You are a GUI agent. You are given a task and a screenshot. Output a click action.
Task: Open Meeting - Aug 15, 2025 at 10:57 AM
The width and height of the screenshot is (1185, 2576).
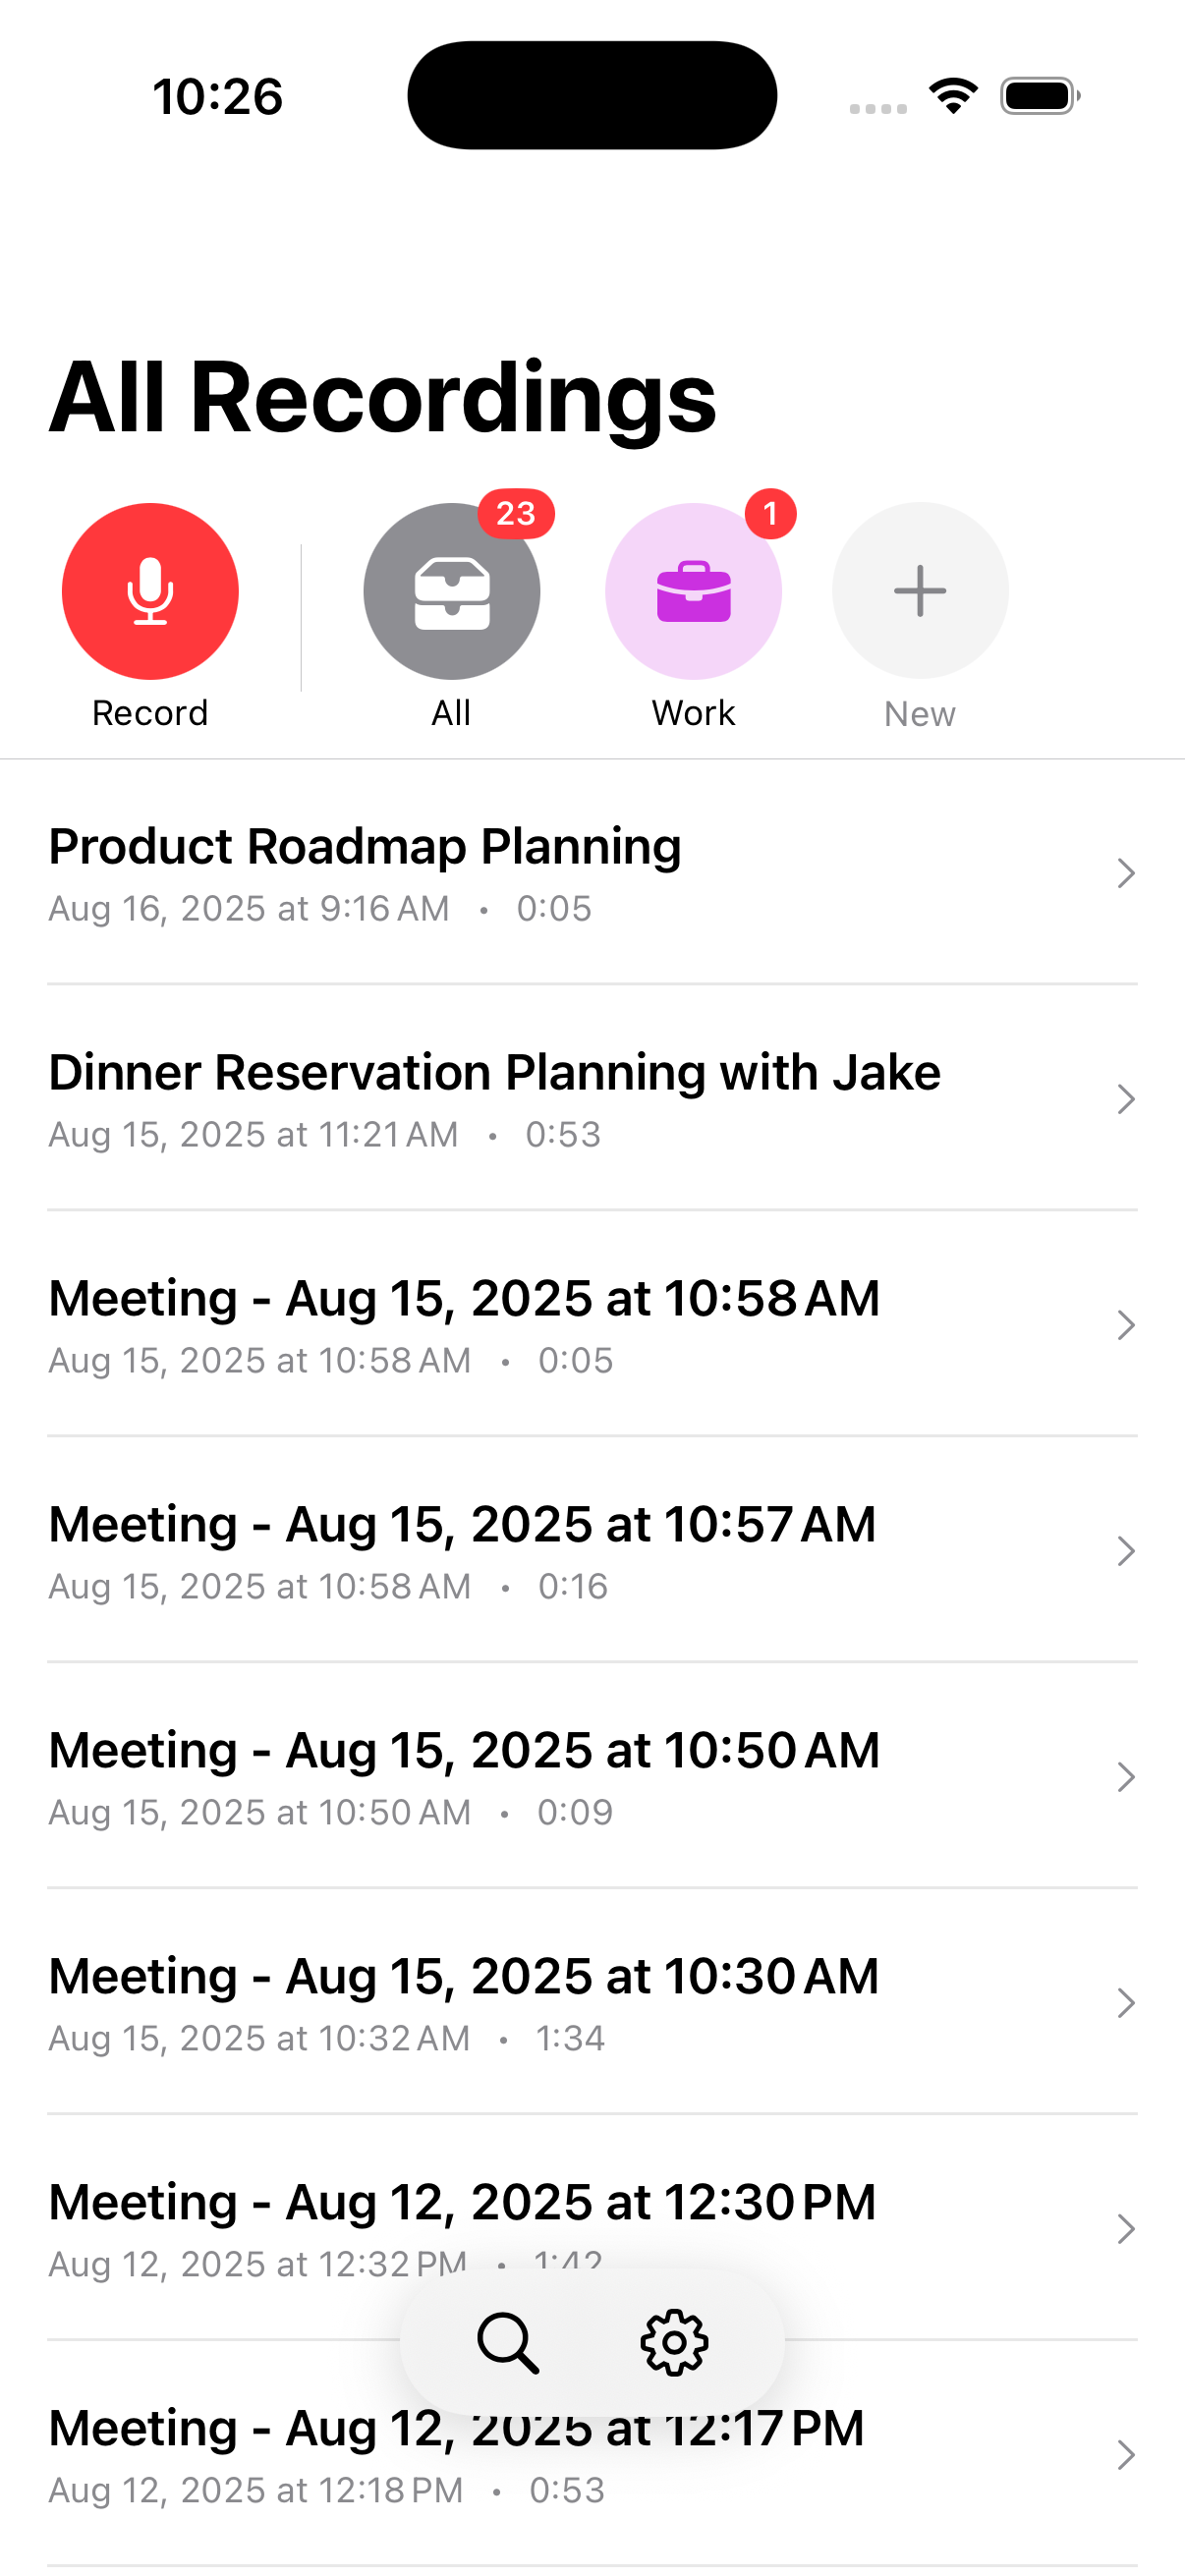click(462, 1525)
